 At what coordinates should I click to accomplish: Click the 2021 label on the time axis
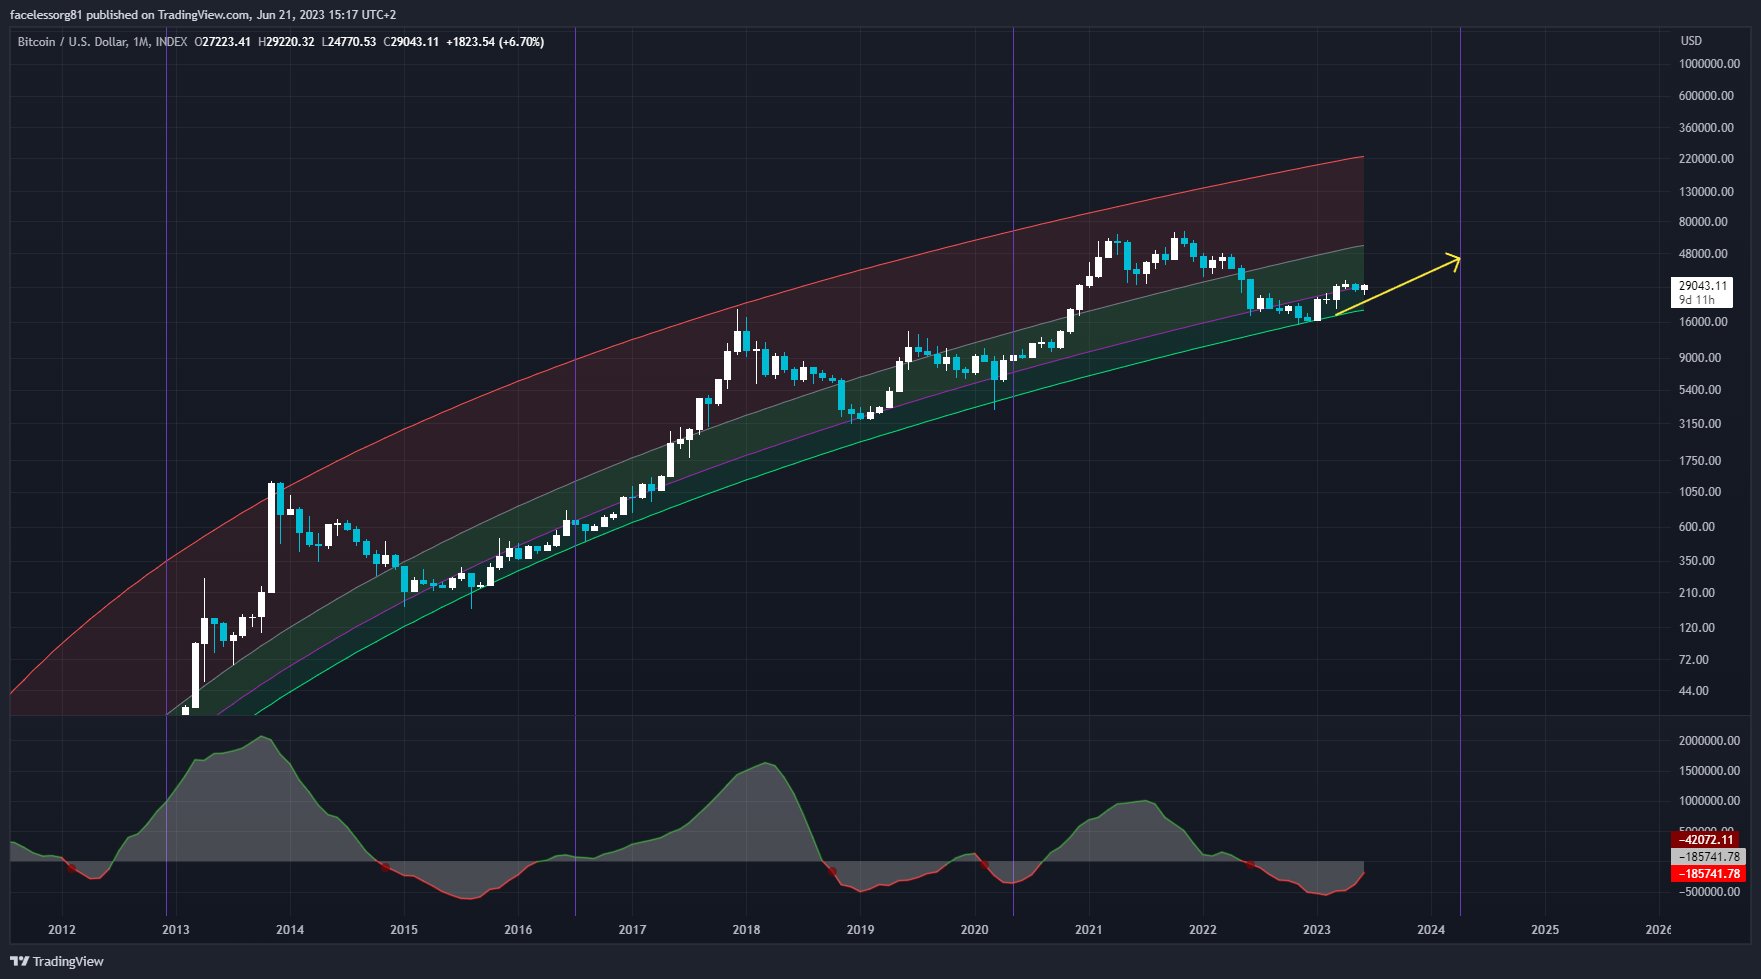[1088, 930]
